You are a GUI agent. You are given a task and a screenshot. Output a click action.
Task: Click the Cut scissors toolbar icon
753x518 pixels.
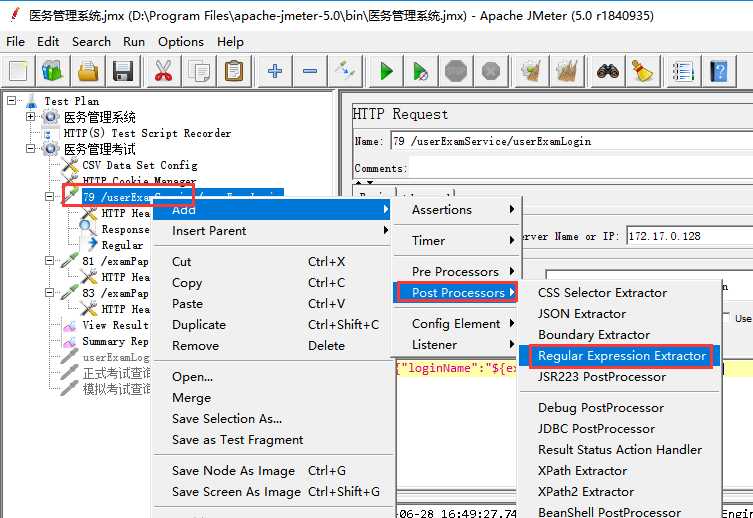pyautogui.click(x=163, y=72)
